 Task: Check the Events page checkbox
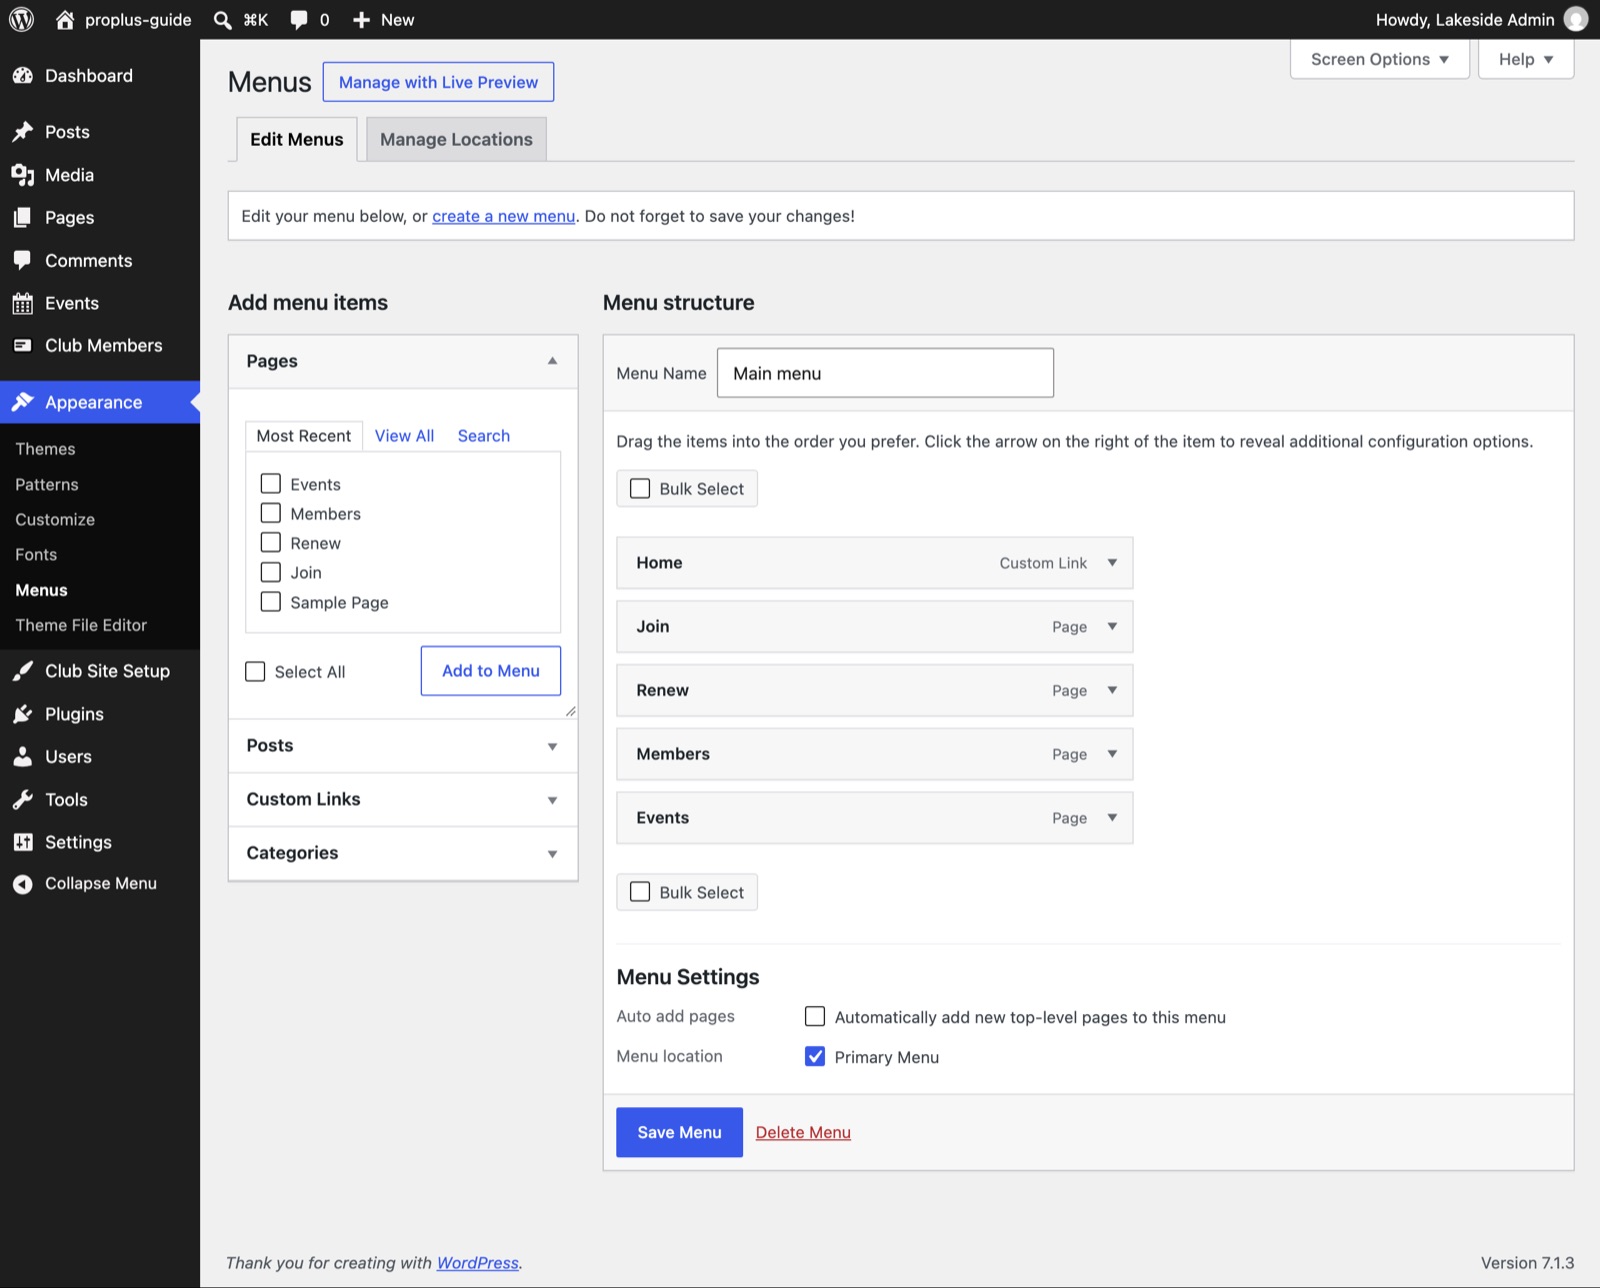coord(271,484)
